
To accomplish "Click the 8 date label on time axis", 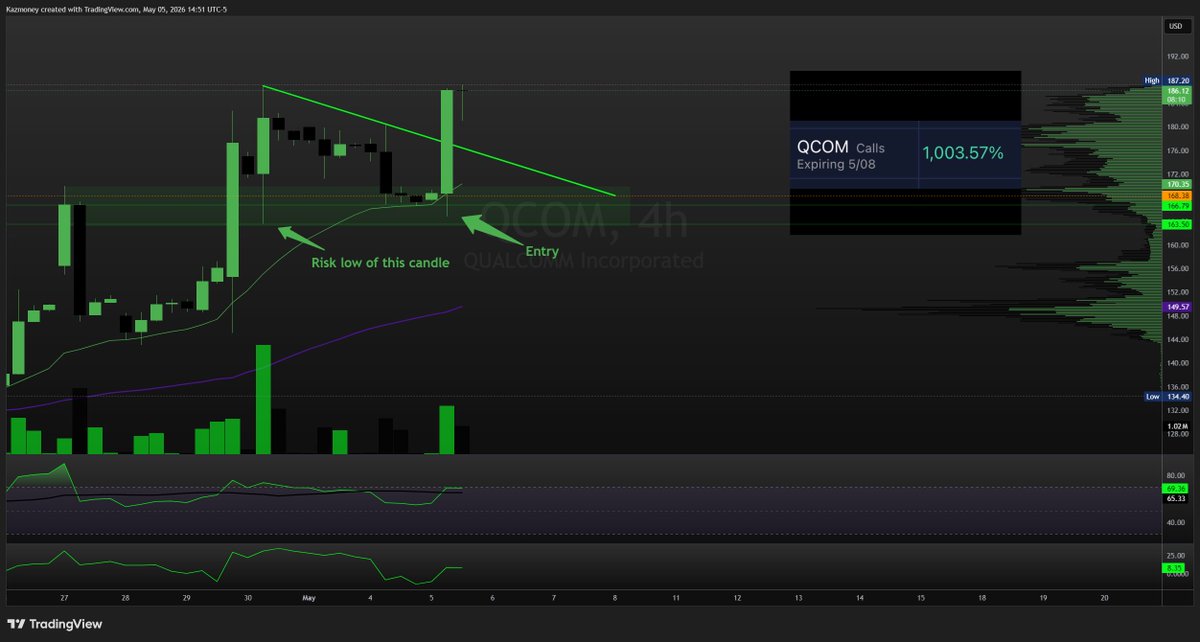I will pyautogui.click(x=614, y=597).
